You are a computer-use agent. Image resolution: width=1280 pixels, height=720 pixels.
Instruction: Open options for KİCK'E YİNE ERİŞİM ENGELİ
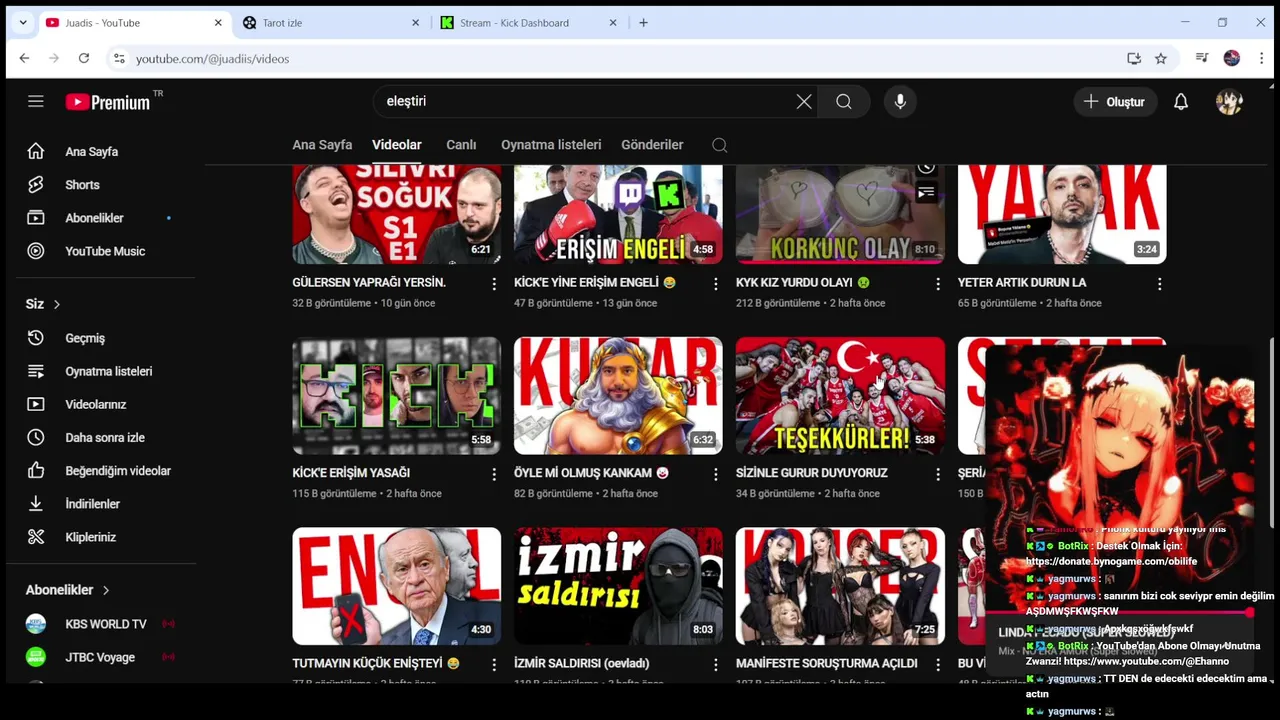point(716,284)
